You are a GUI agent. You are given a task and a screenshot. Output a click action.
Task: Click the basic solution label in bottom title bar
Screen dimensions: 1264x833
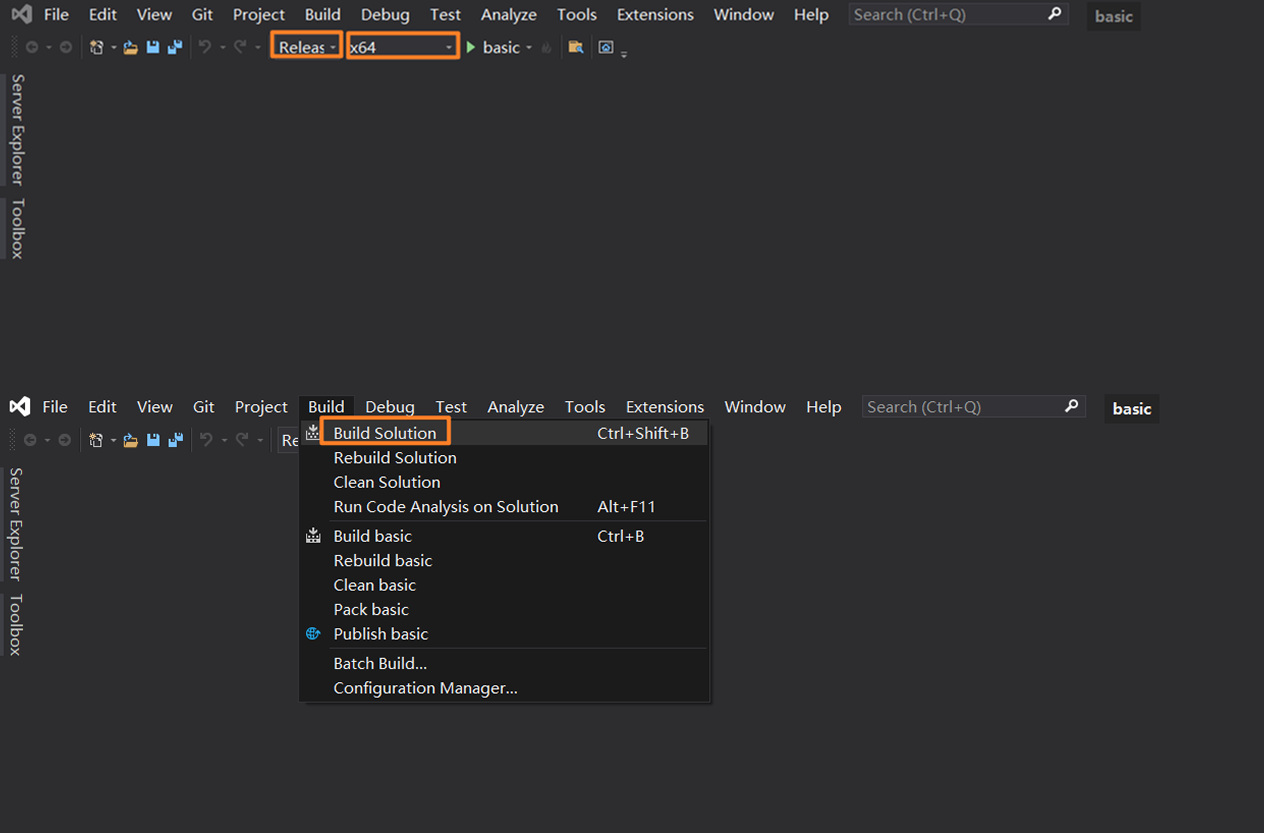[1132, 409]
